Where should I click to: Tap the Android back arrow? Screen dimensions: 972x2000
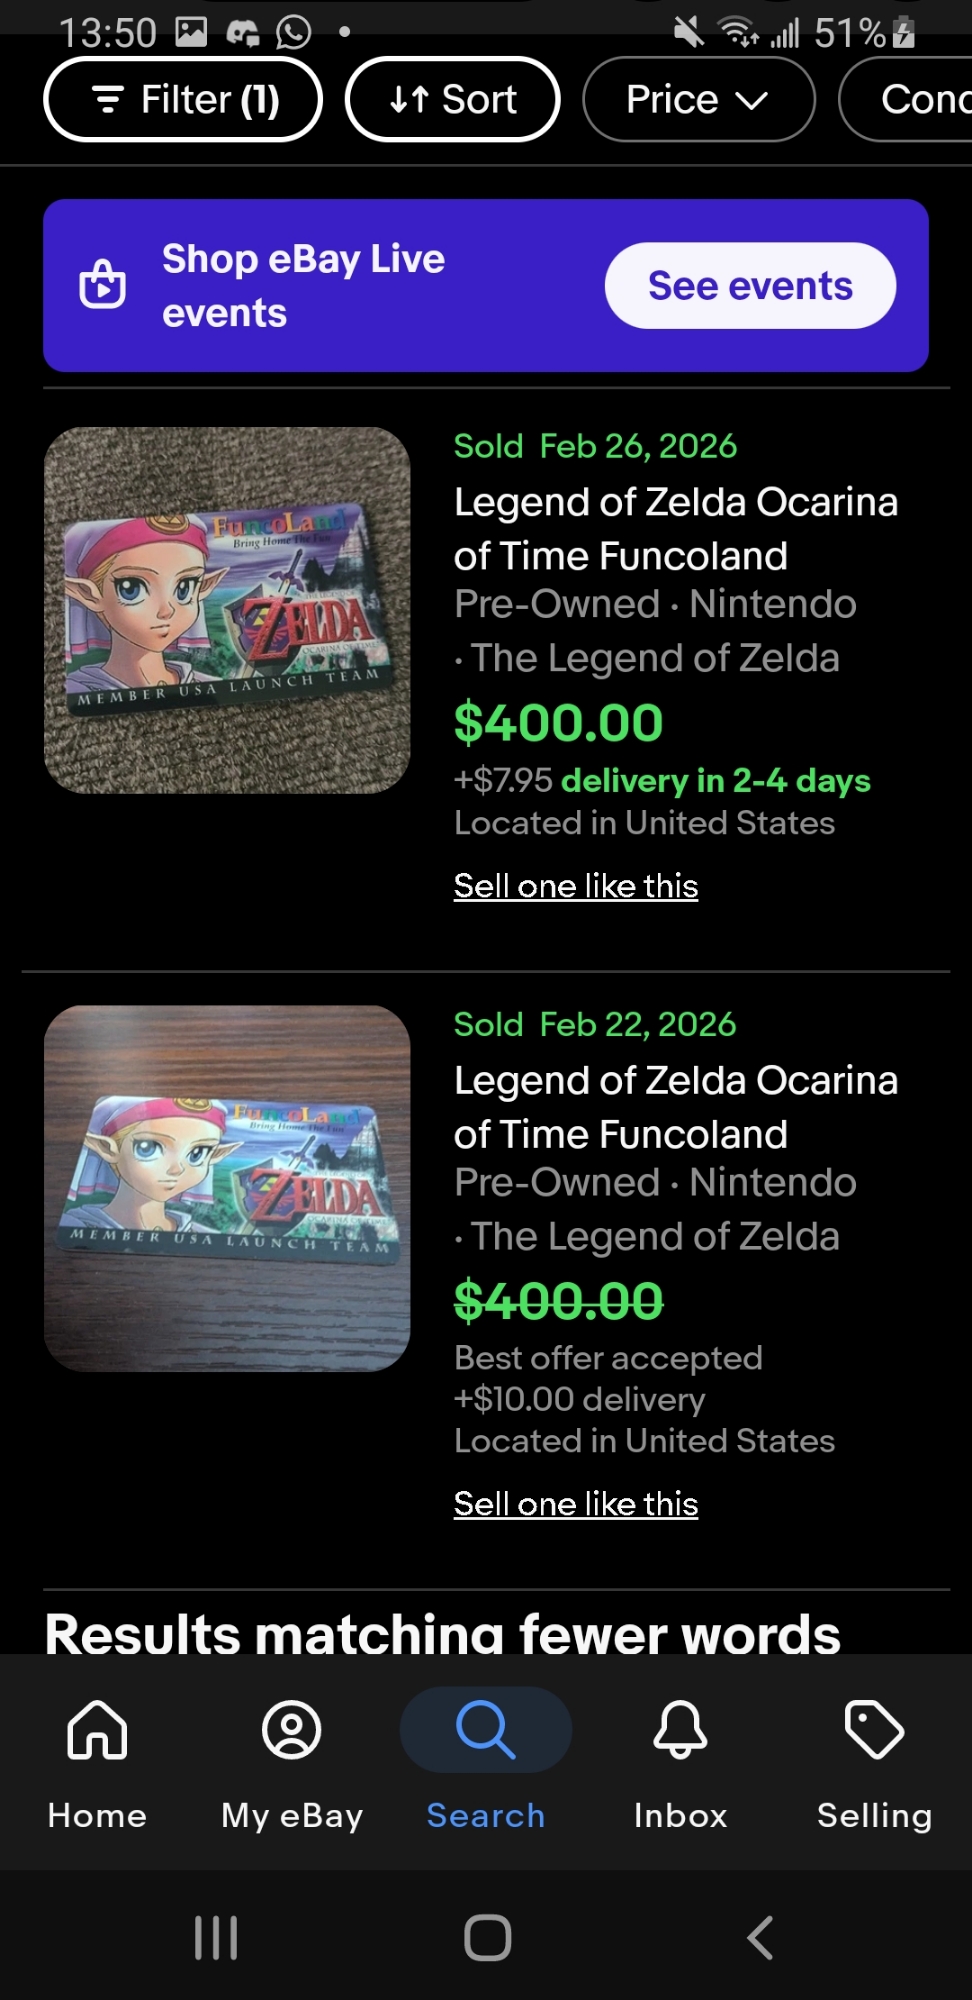coord(760,1938)
